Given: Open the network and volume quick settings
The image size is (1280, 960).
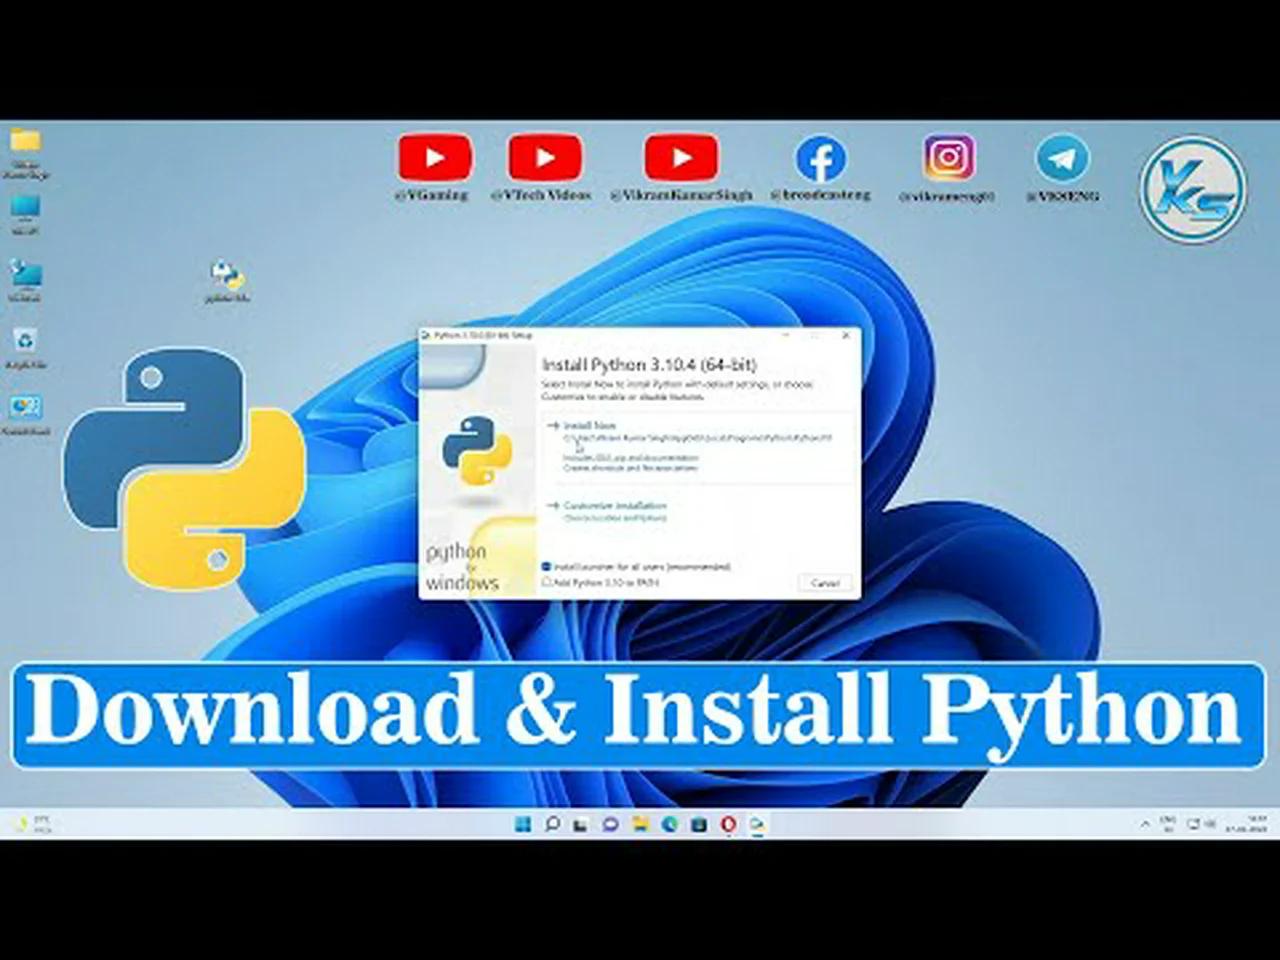Looking at the screenshot, I should [x=1201, y=824].
